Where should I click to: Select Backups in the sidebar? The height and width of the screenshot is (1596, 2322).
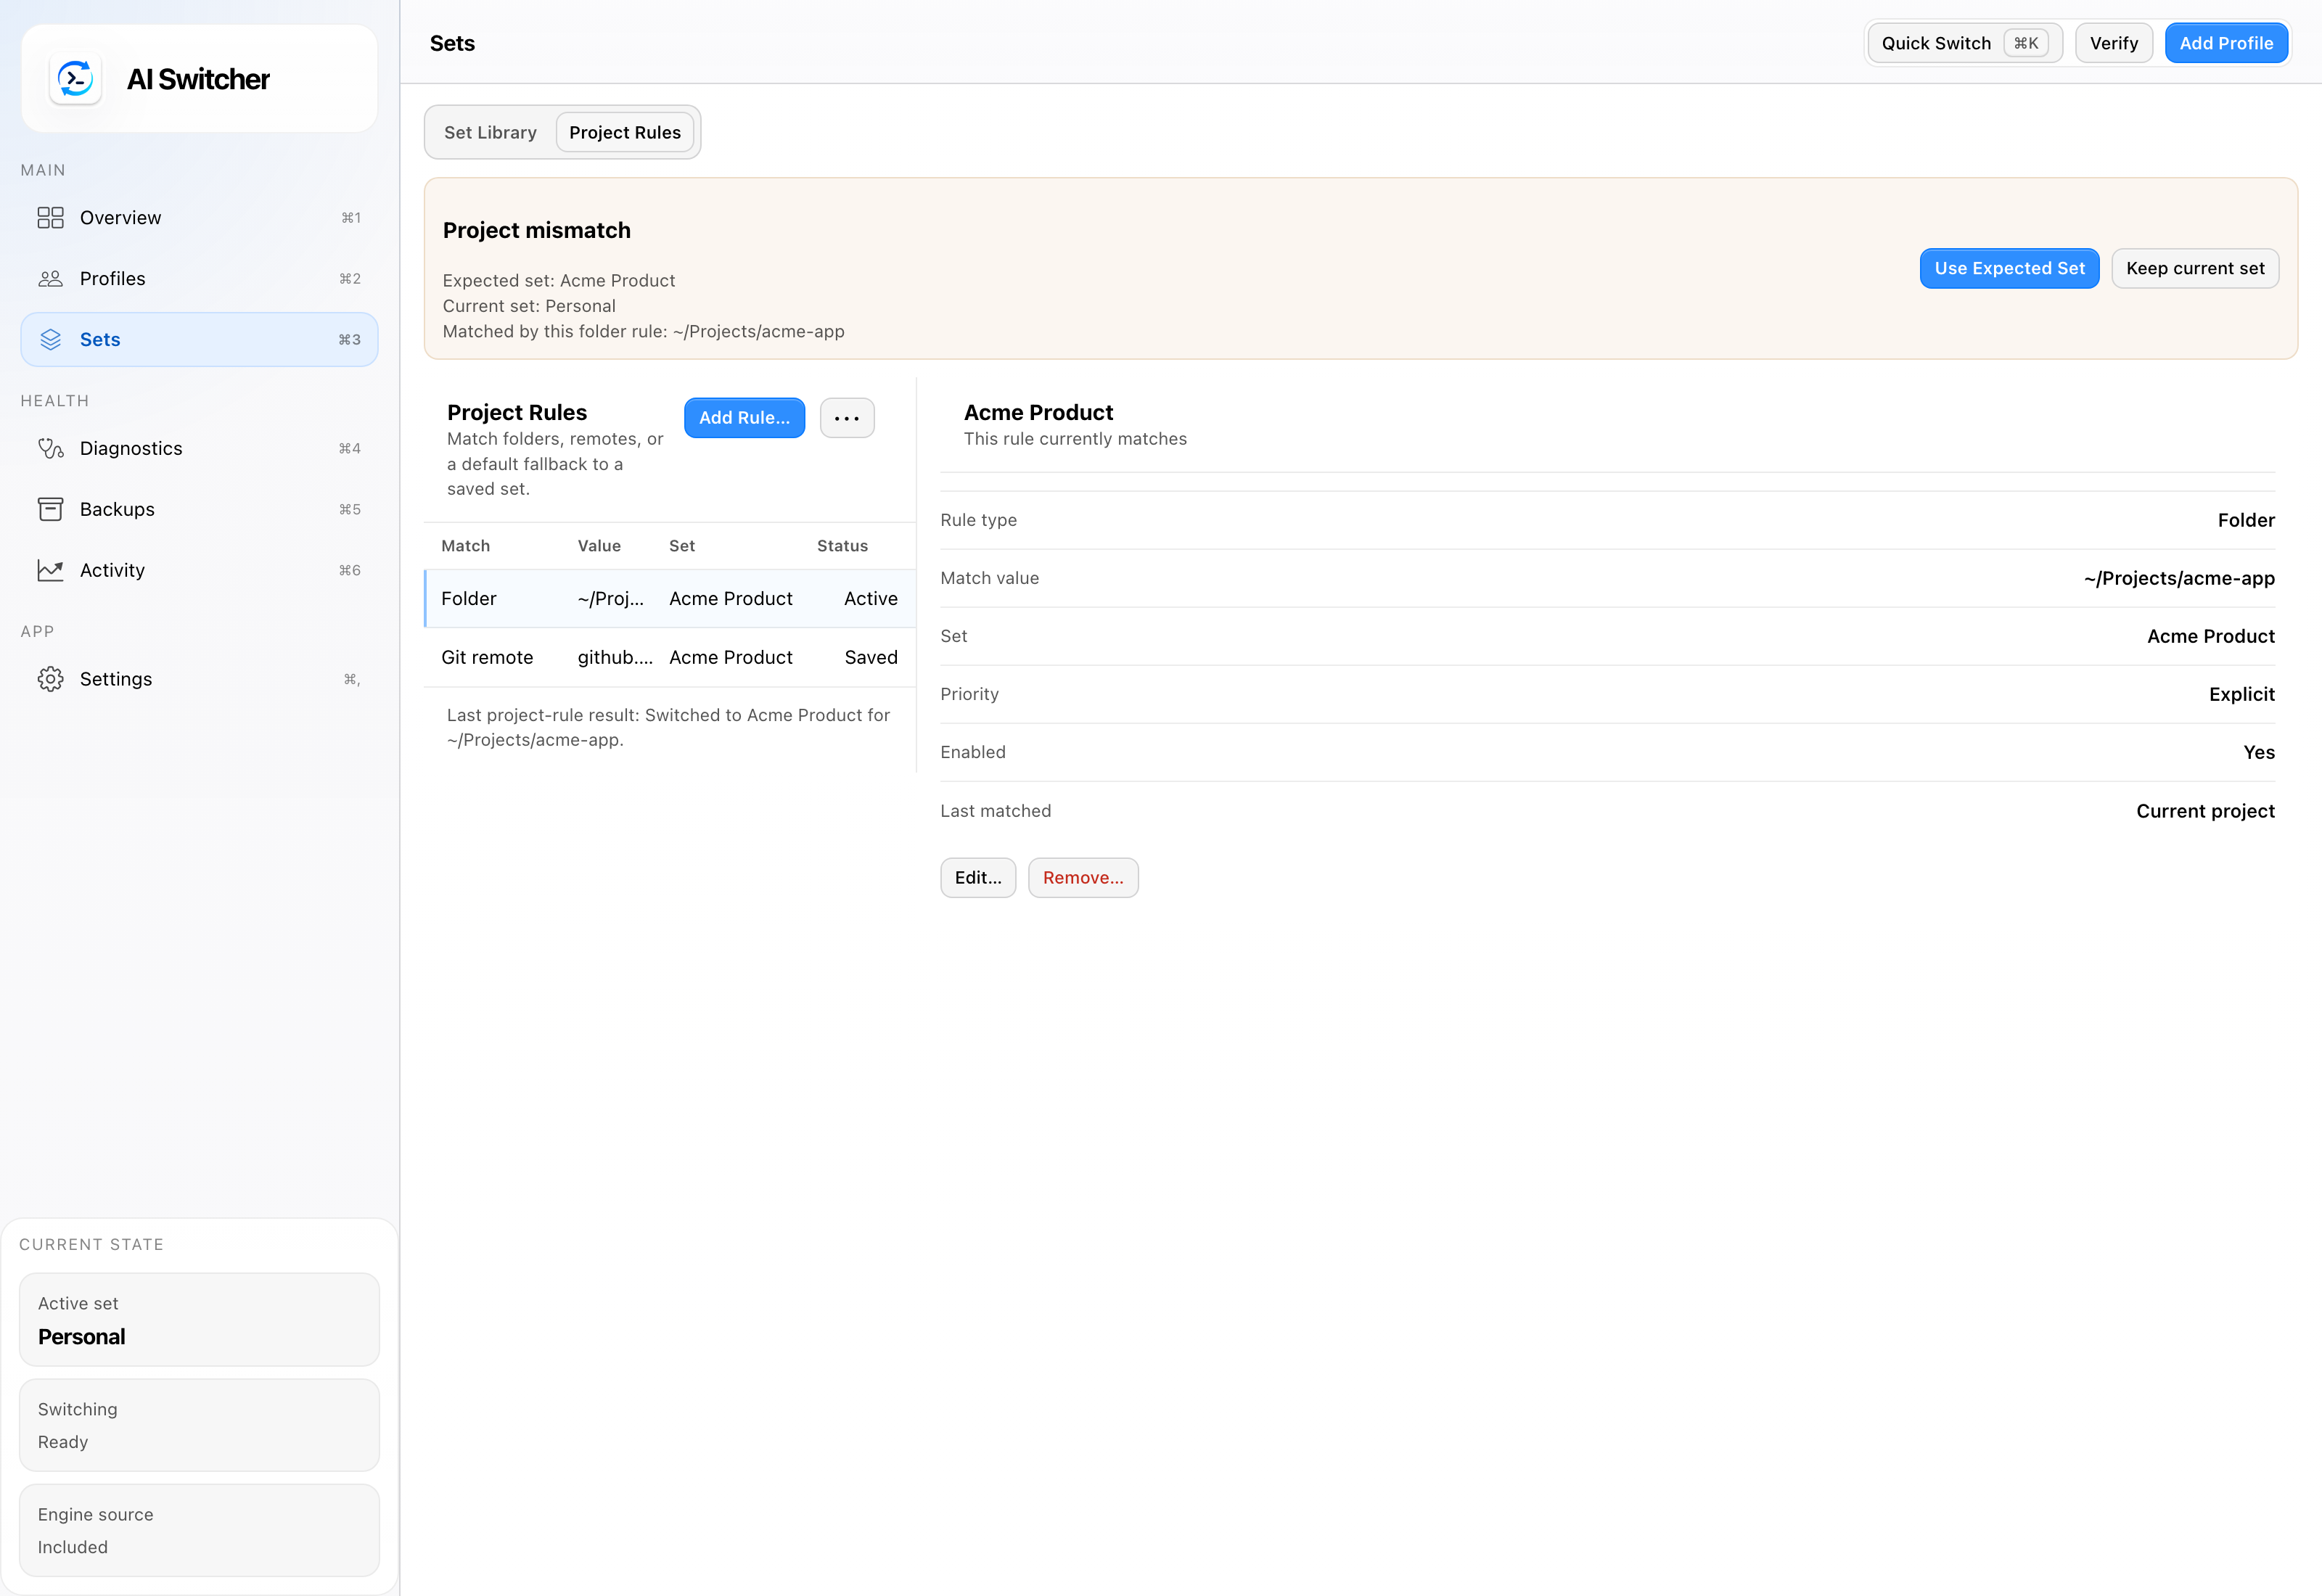[x=199, y=510]
